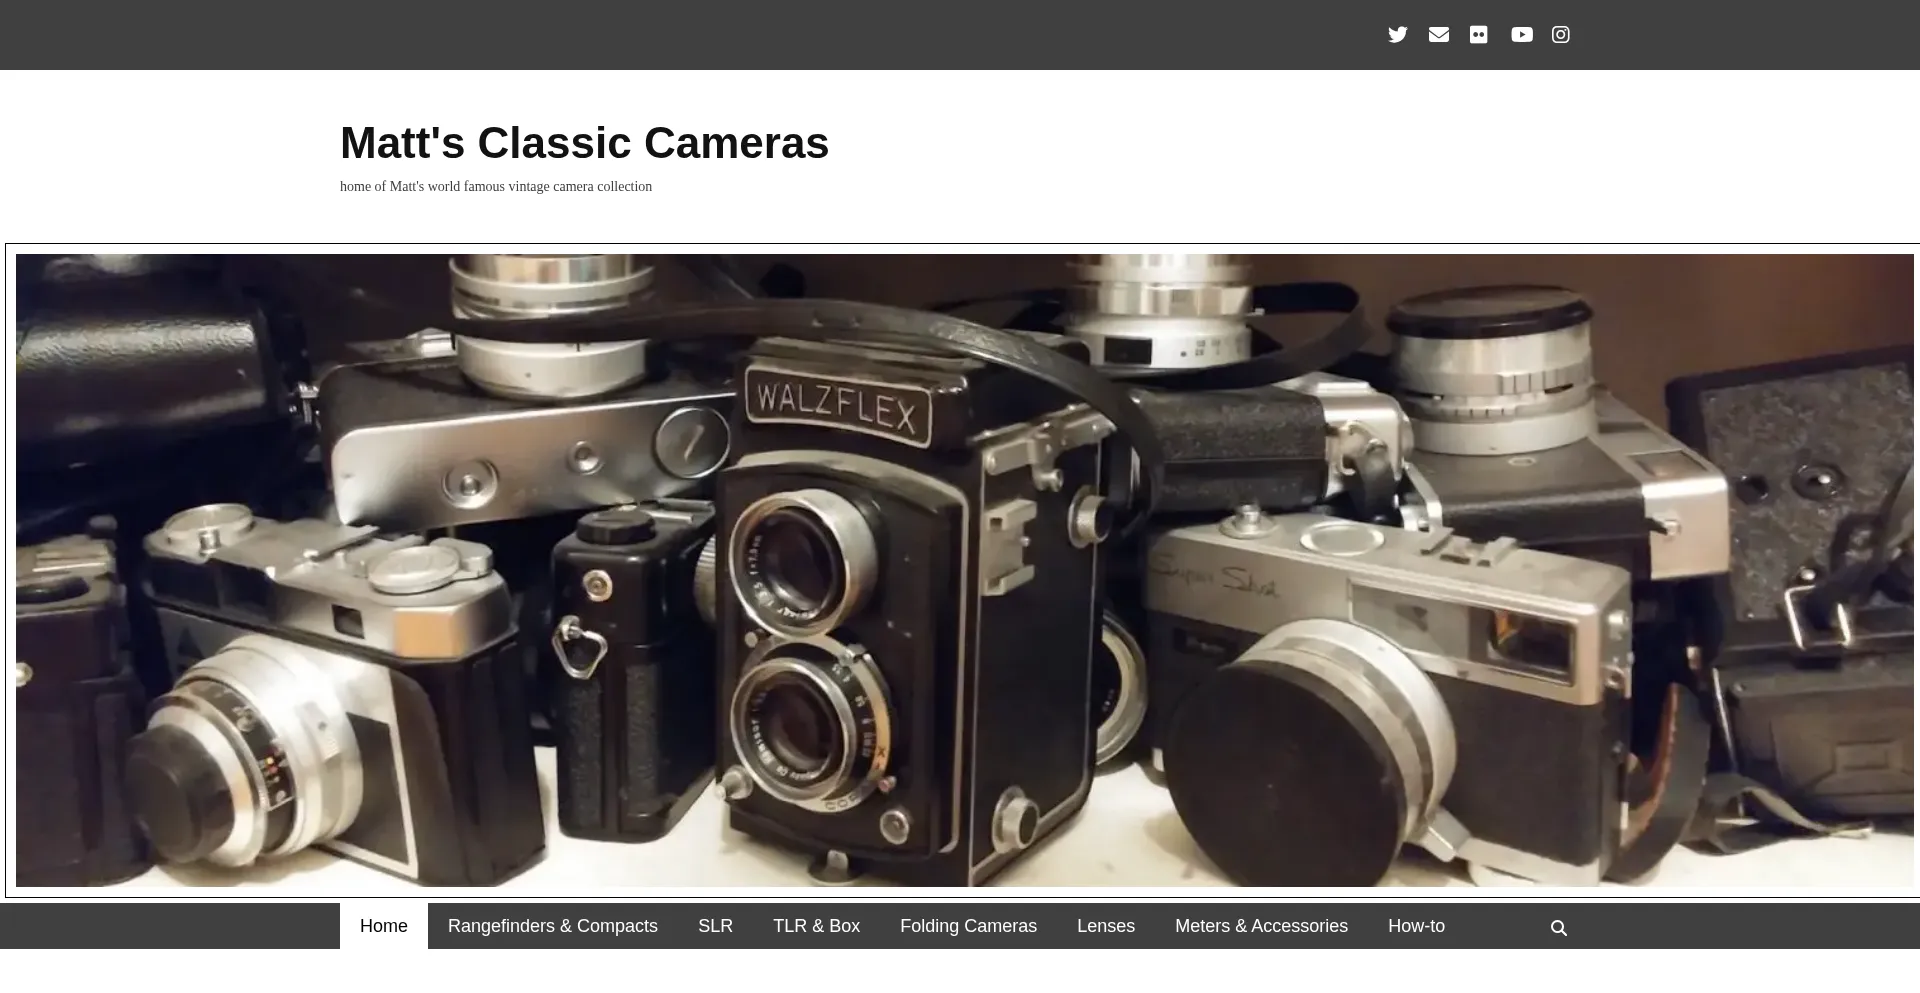Open the Flickr photo page icon
This screenshot has width=1920, height=993.
(1478, 35)
